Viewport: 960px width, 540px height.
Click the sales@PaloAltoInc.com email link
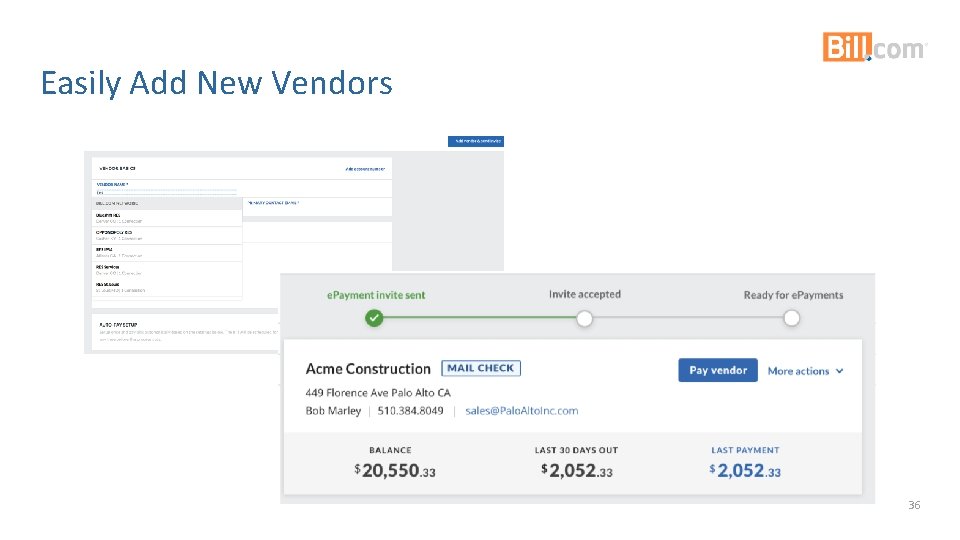coord(522,411)
